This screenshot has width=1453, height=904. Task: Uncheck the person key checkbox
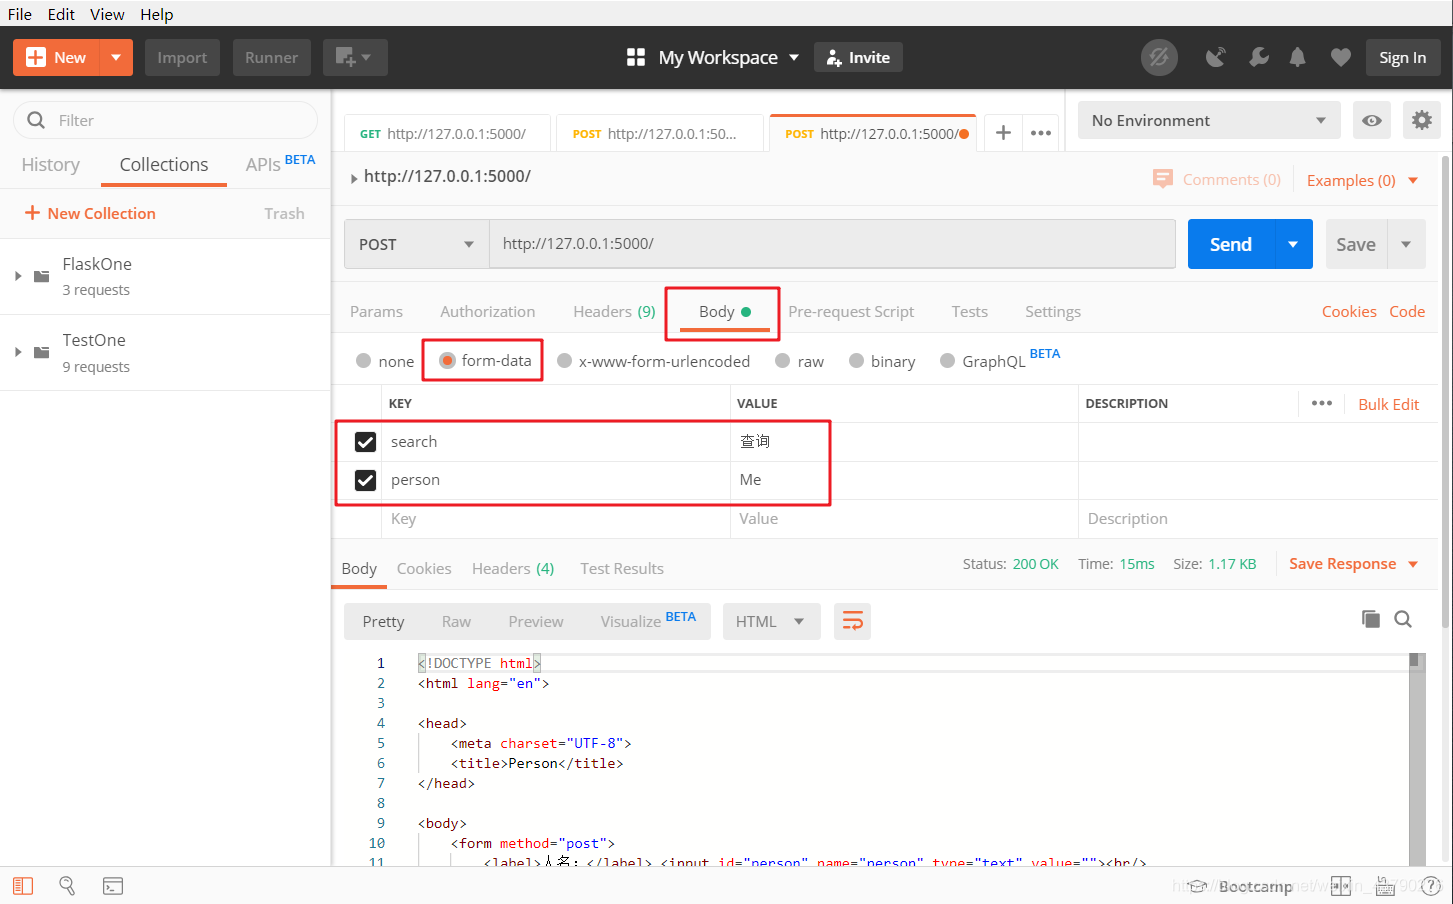[365, 480]
